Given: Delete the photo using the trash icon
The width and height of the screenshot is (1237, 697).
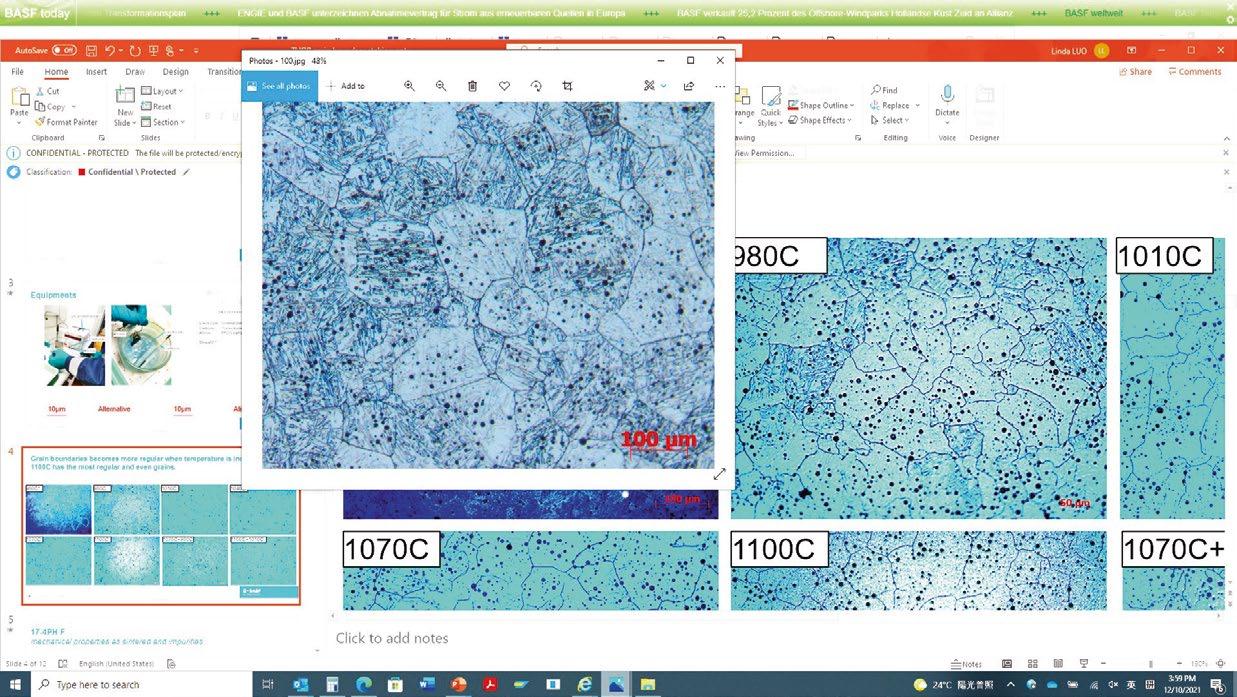Looking at the screenshot, I should (x=473, y=86).
